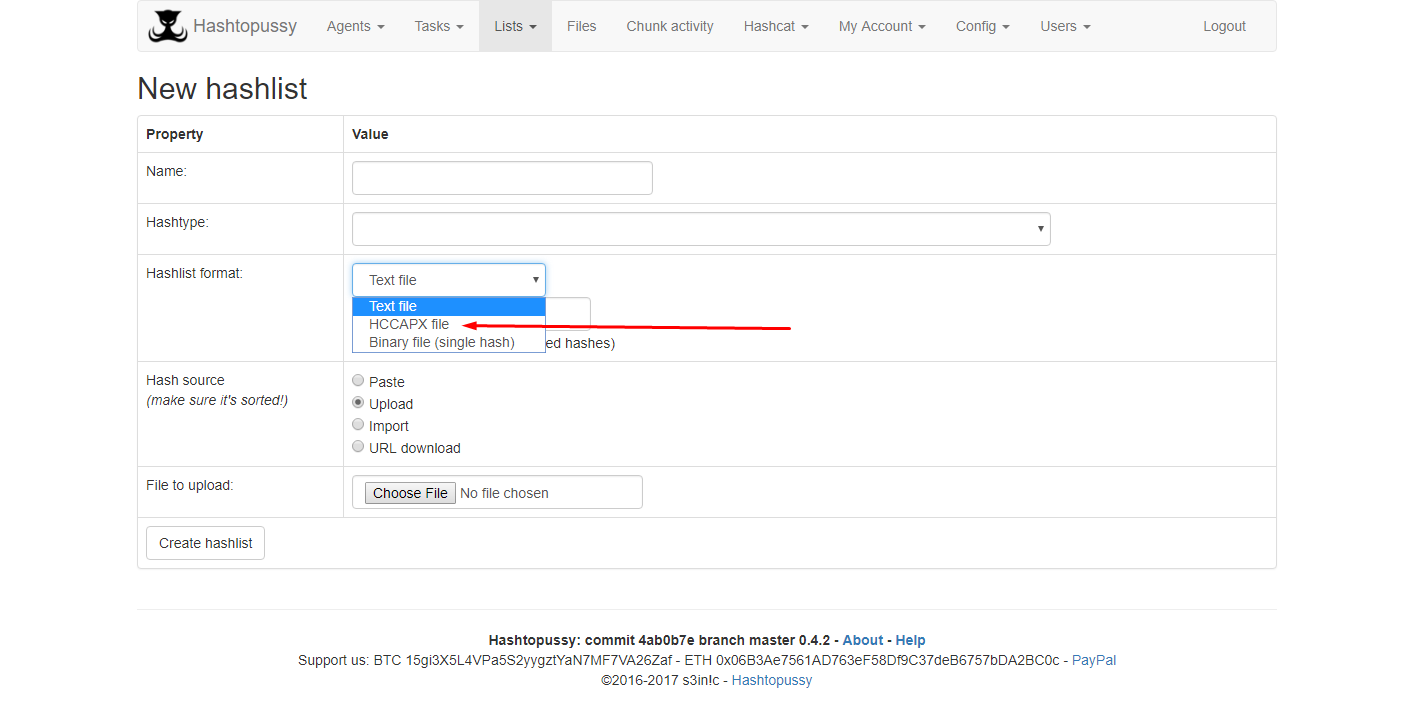Click the Name input field
The height and width of the screenshot is (723, 1422).
click(x=501, y=177)
